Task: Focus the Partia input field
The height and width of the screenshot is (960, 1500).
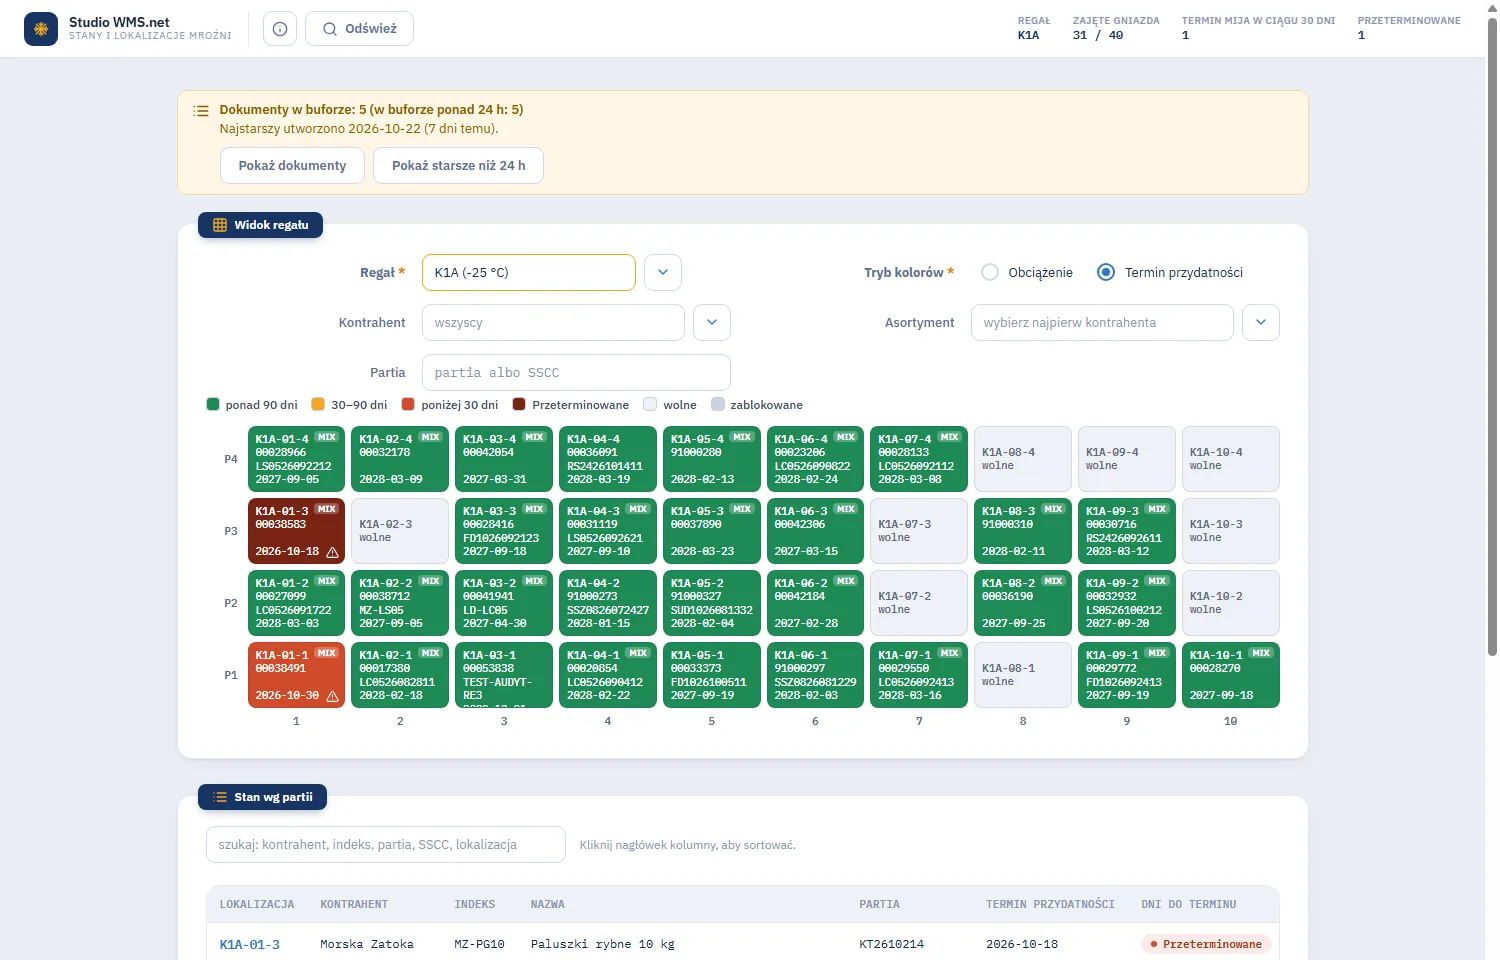Action: coord(576,372)
